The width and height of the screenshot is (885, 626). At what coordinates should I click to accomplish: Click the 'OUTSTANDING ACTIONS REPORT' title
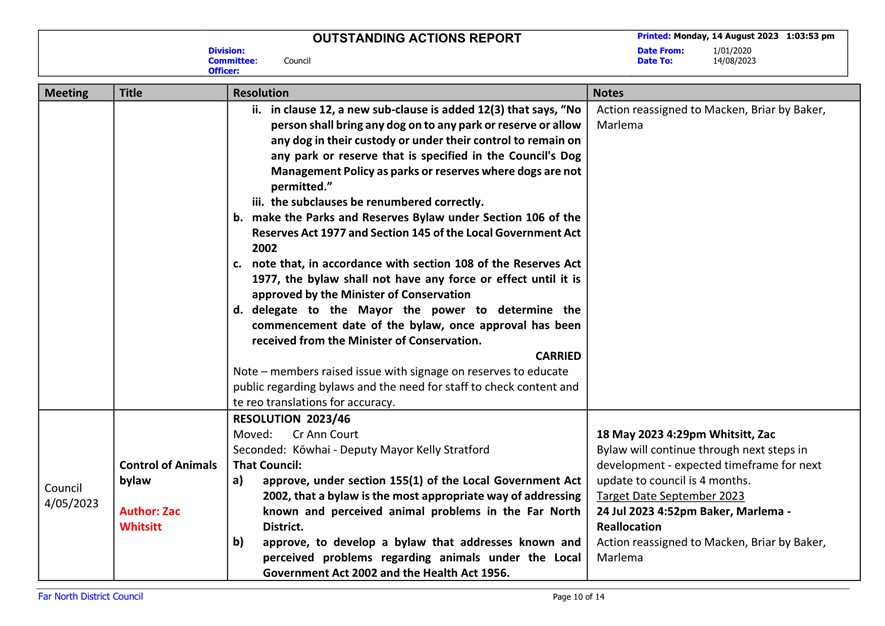[417, 38]
